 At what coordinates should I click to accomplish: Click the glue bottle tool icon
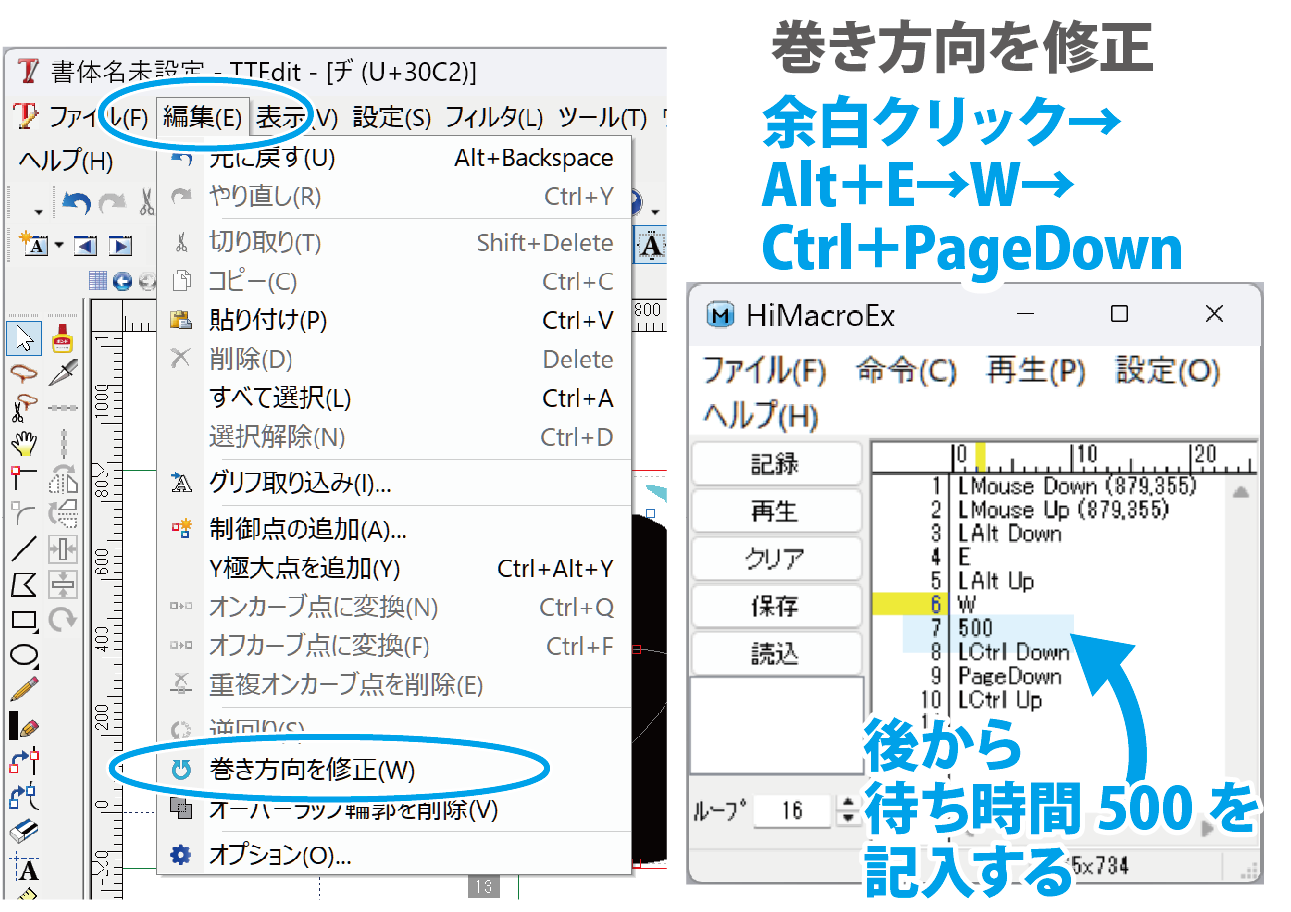(62, 339)
